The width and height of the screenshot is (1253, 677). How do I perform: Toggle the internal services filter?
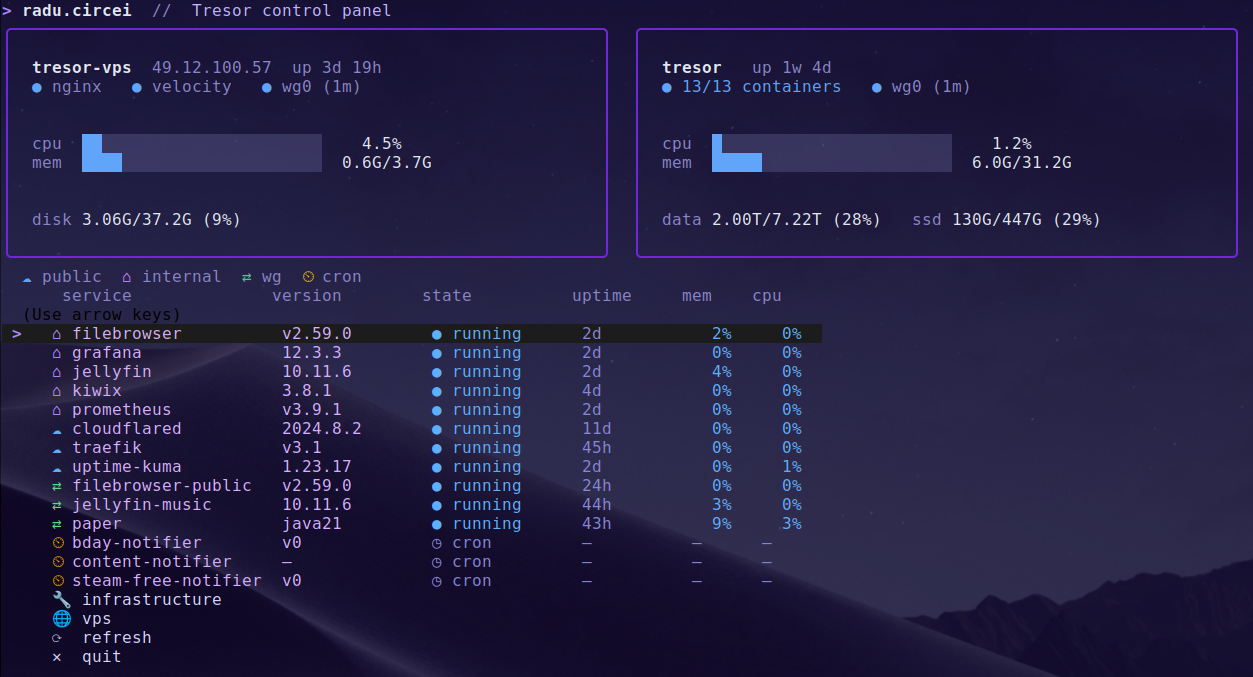(181, 276)
